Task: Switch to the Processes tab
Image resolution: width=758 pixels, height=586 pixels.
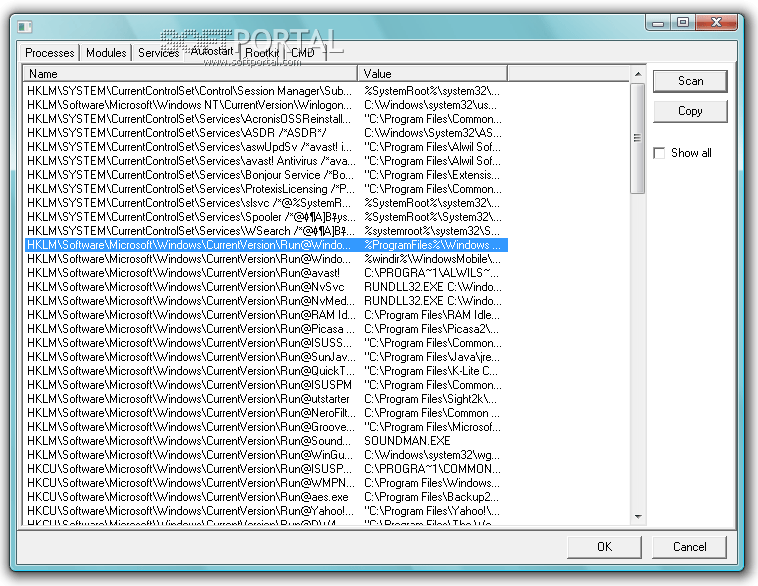Action: click(49, 53)
